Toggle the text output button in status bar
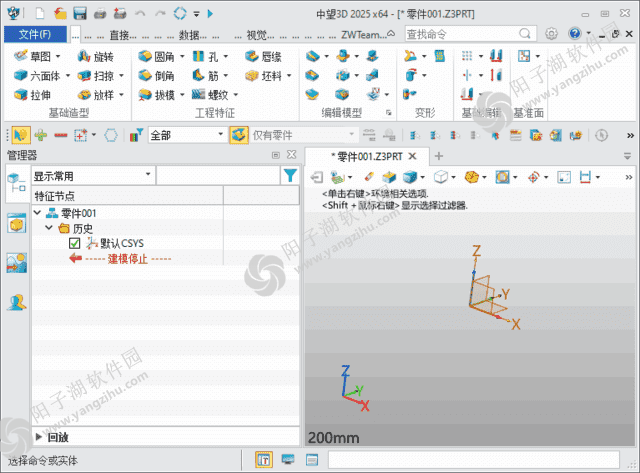The width and height of the screenshot is (640, 473). (x=264, y=460)
